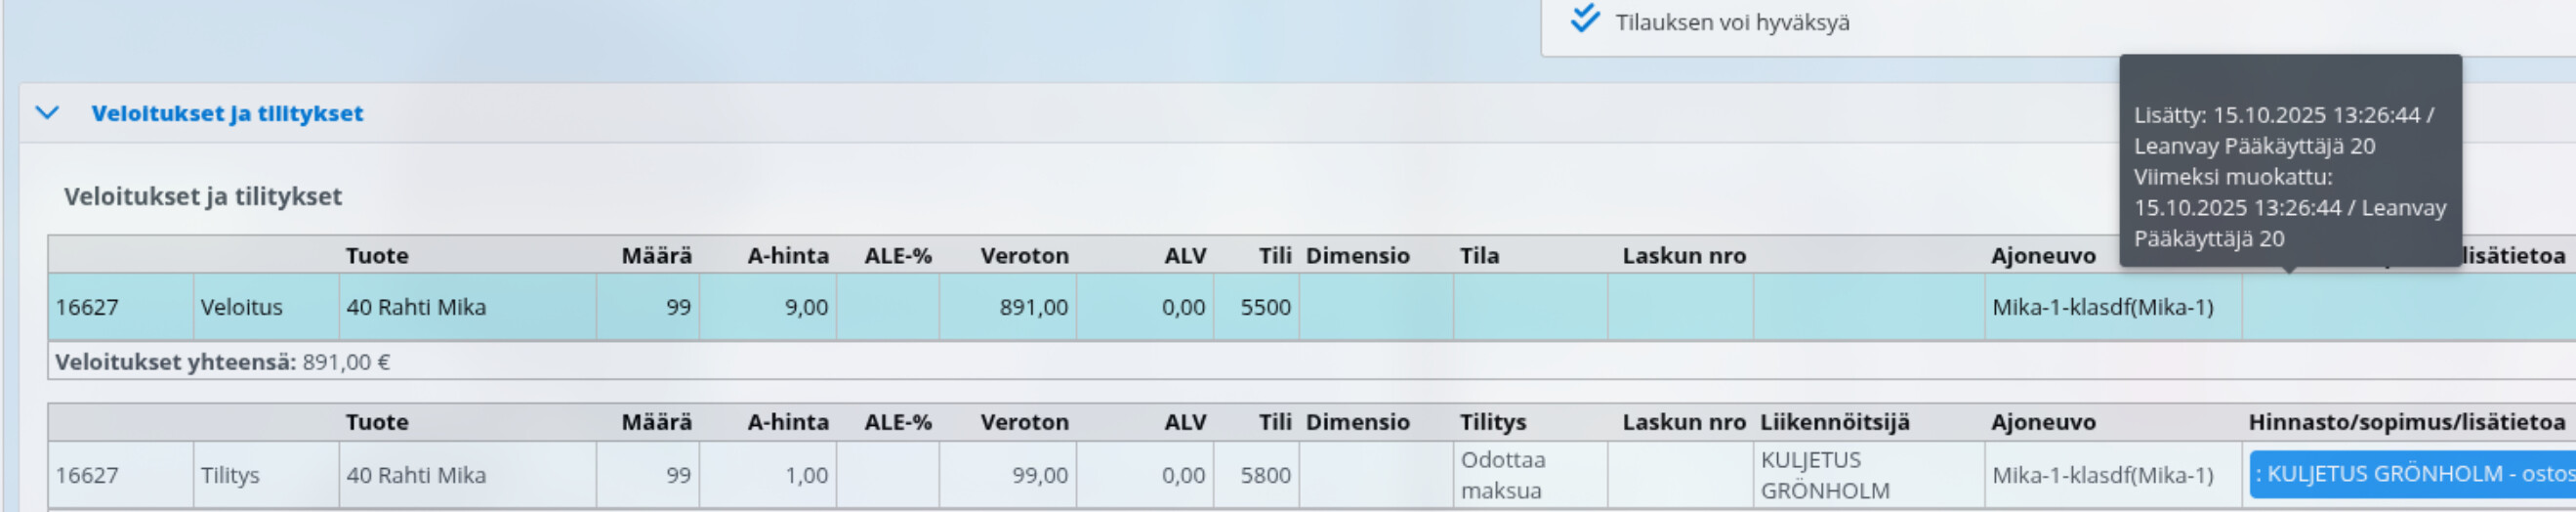Click the Tilauksen voi hyväksyä text
Image resolution: width=2576 pixels, height=512 pixels.
pos(1732,22)
